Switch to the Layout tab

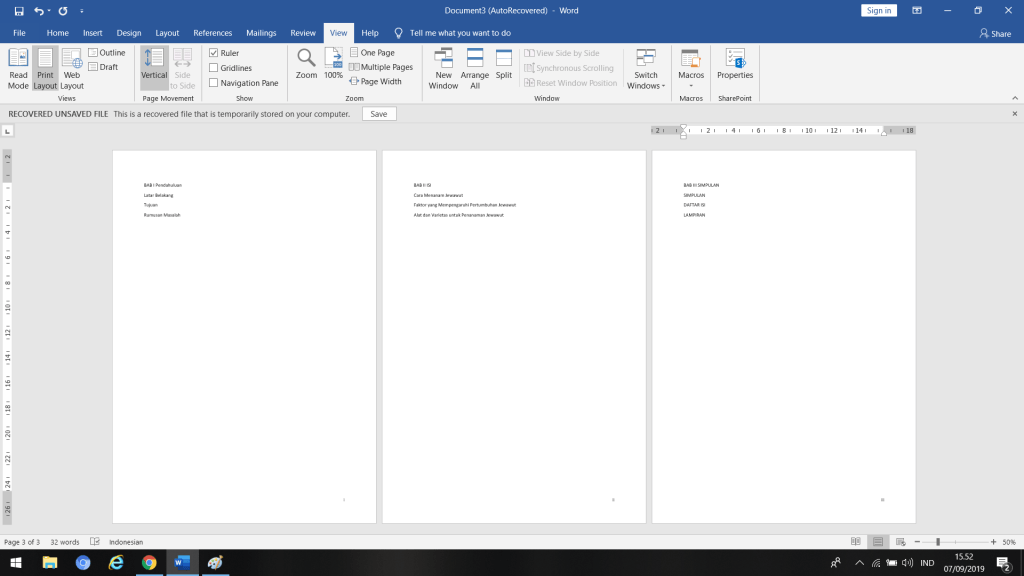coord(167,33)
